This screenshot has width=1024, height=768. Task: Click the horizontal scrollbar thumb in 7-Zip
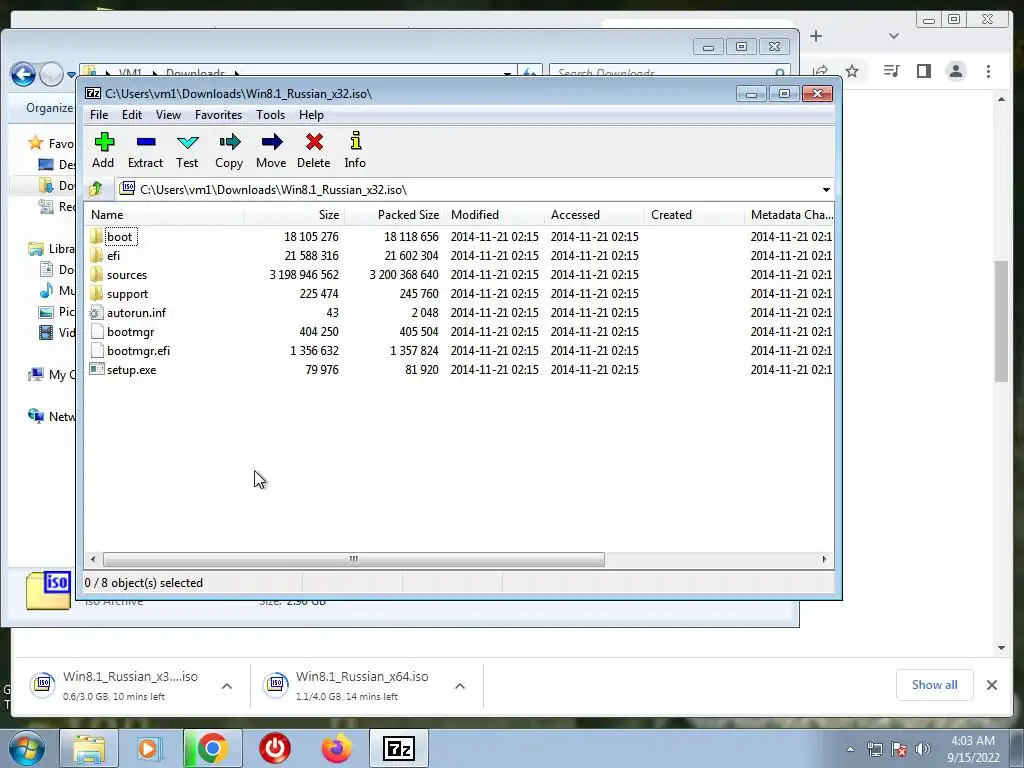coord(353,560)
